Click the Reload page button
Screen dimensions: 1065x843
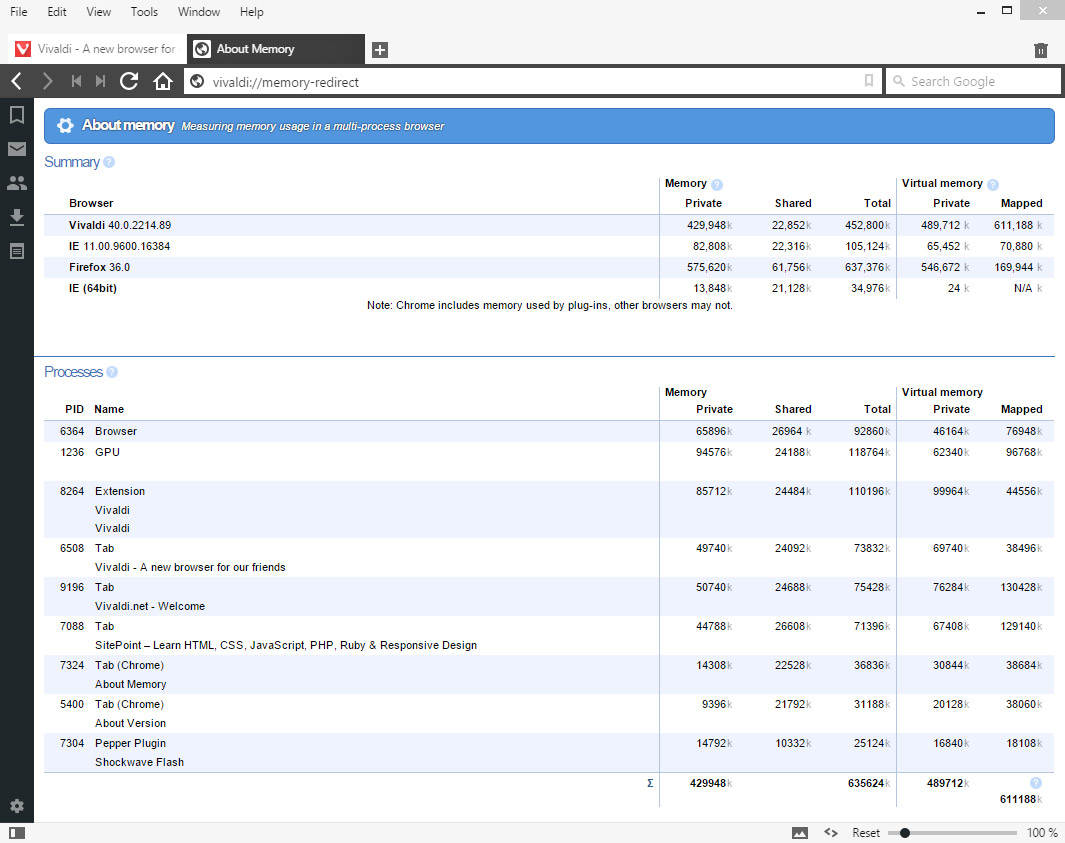pos(129,82)
